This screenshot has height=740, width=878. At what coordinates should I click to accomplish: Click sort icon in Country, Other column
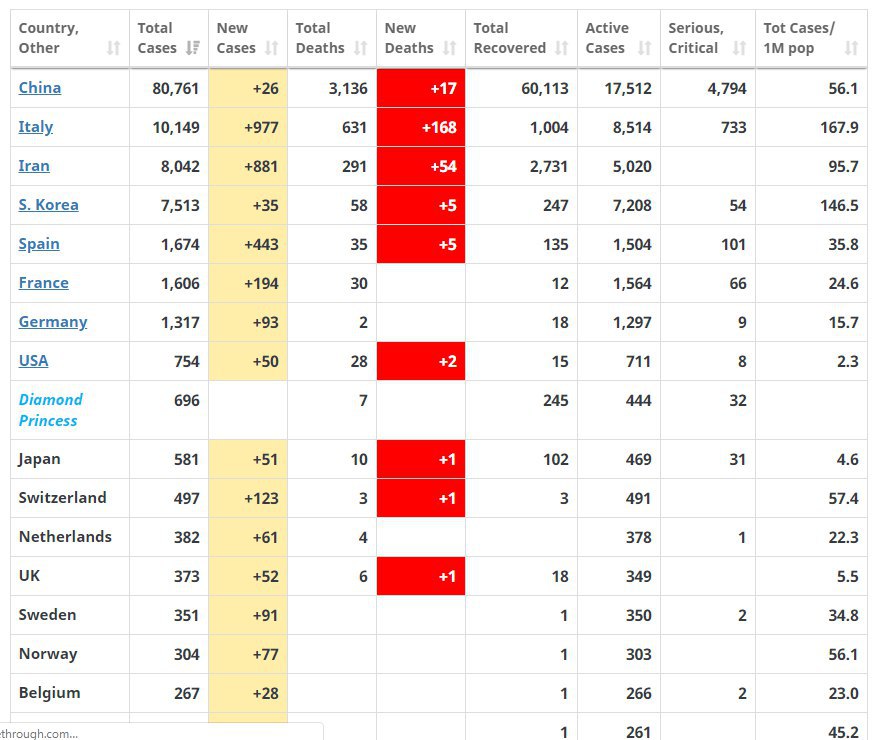pos(113,48)
